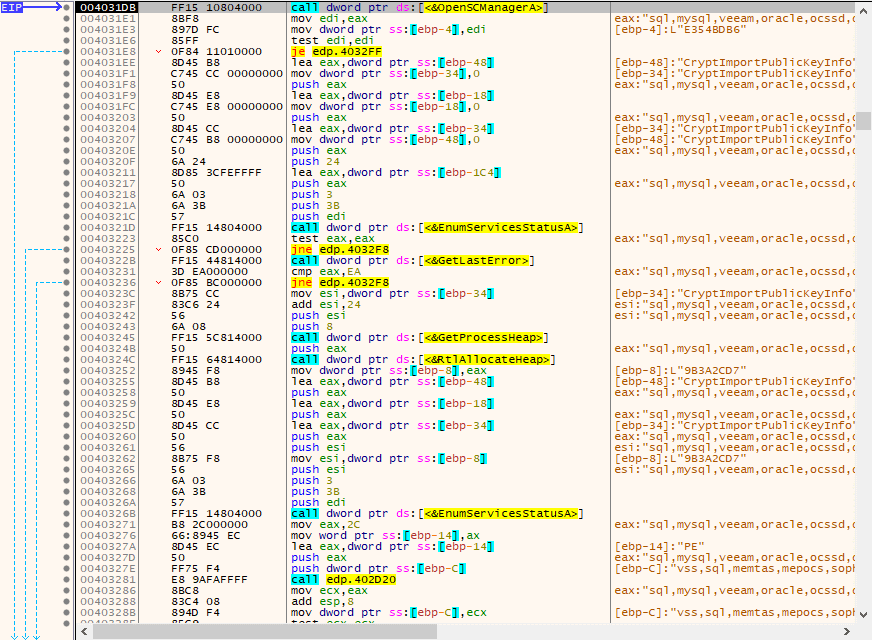Image resolution: width=872 pixels, height=640 pixels.
Task: Select 'mov dword ptr ss:[ebp-4],edi' instruction
Action: (x=388, y=29)
